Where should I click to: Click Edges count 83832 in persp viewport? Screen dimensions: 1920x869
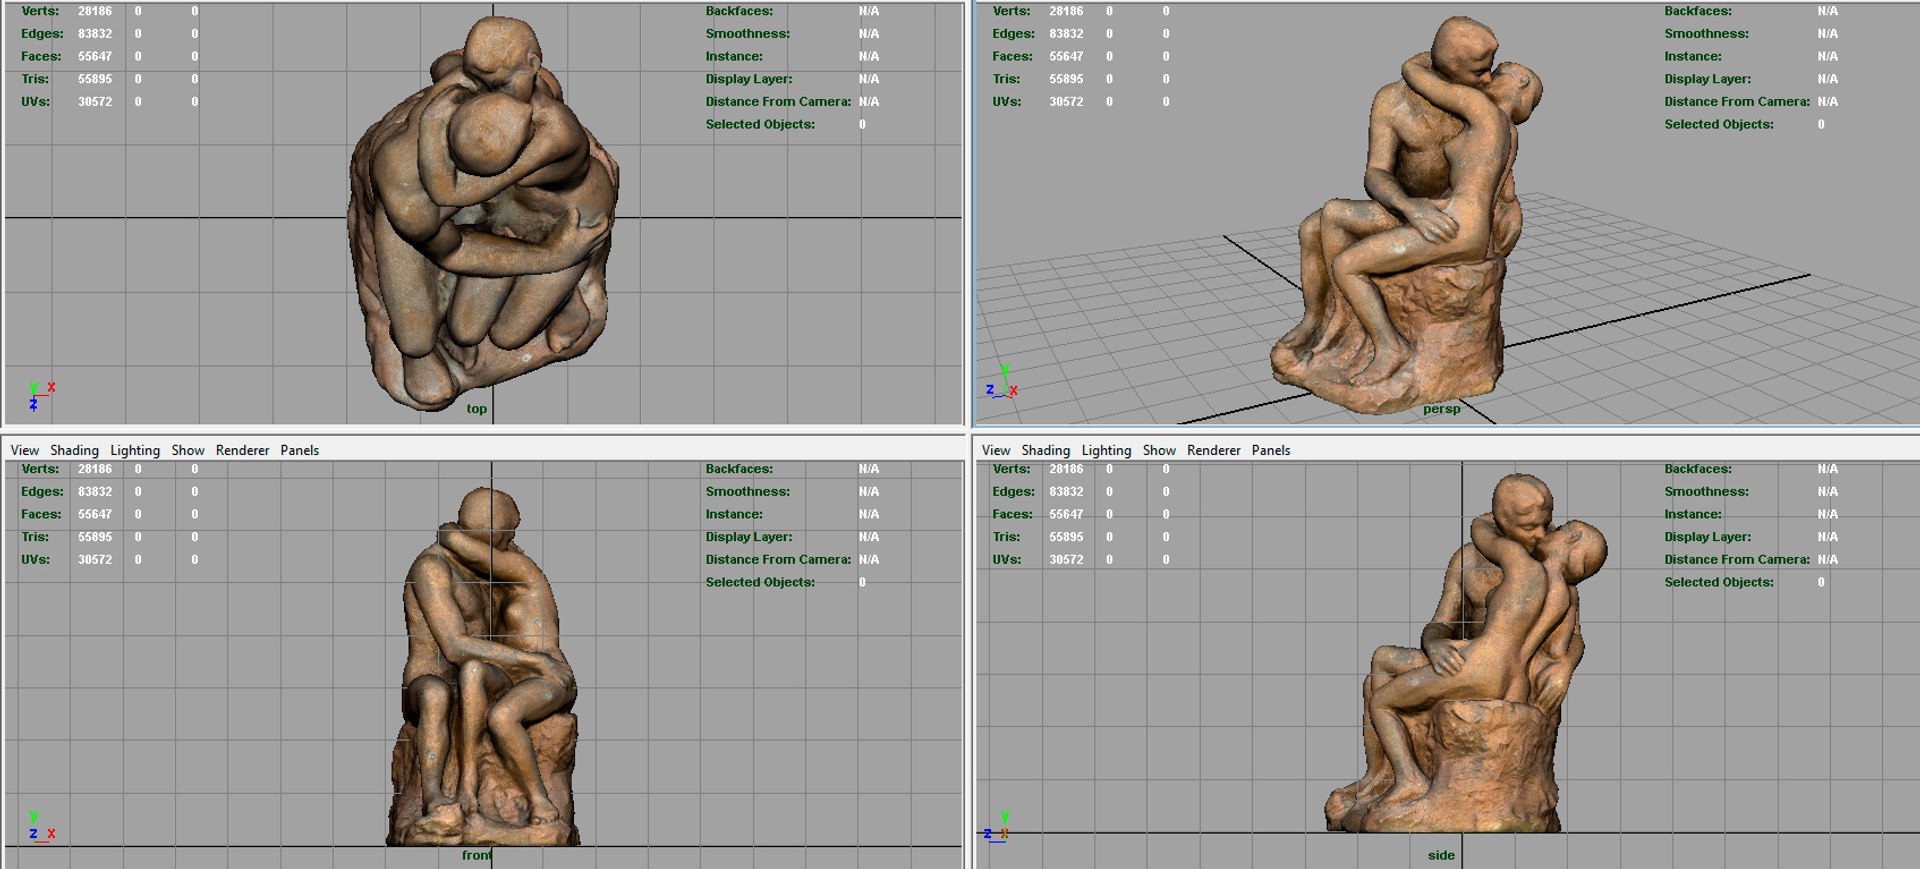[1066, 34]
